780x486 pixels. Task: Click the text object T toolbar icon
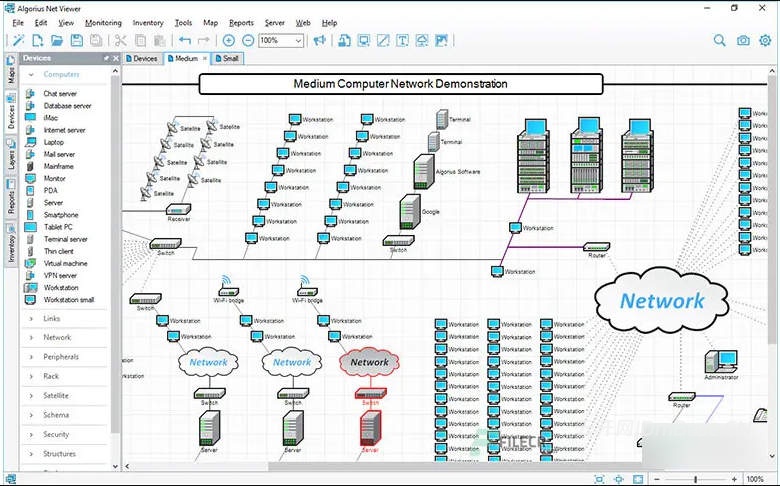(x=402, y=40)
